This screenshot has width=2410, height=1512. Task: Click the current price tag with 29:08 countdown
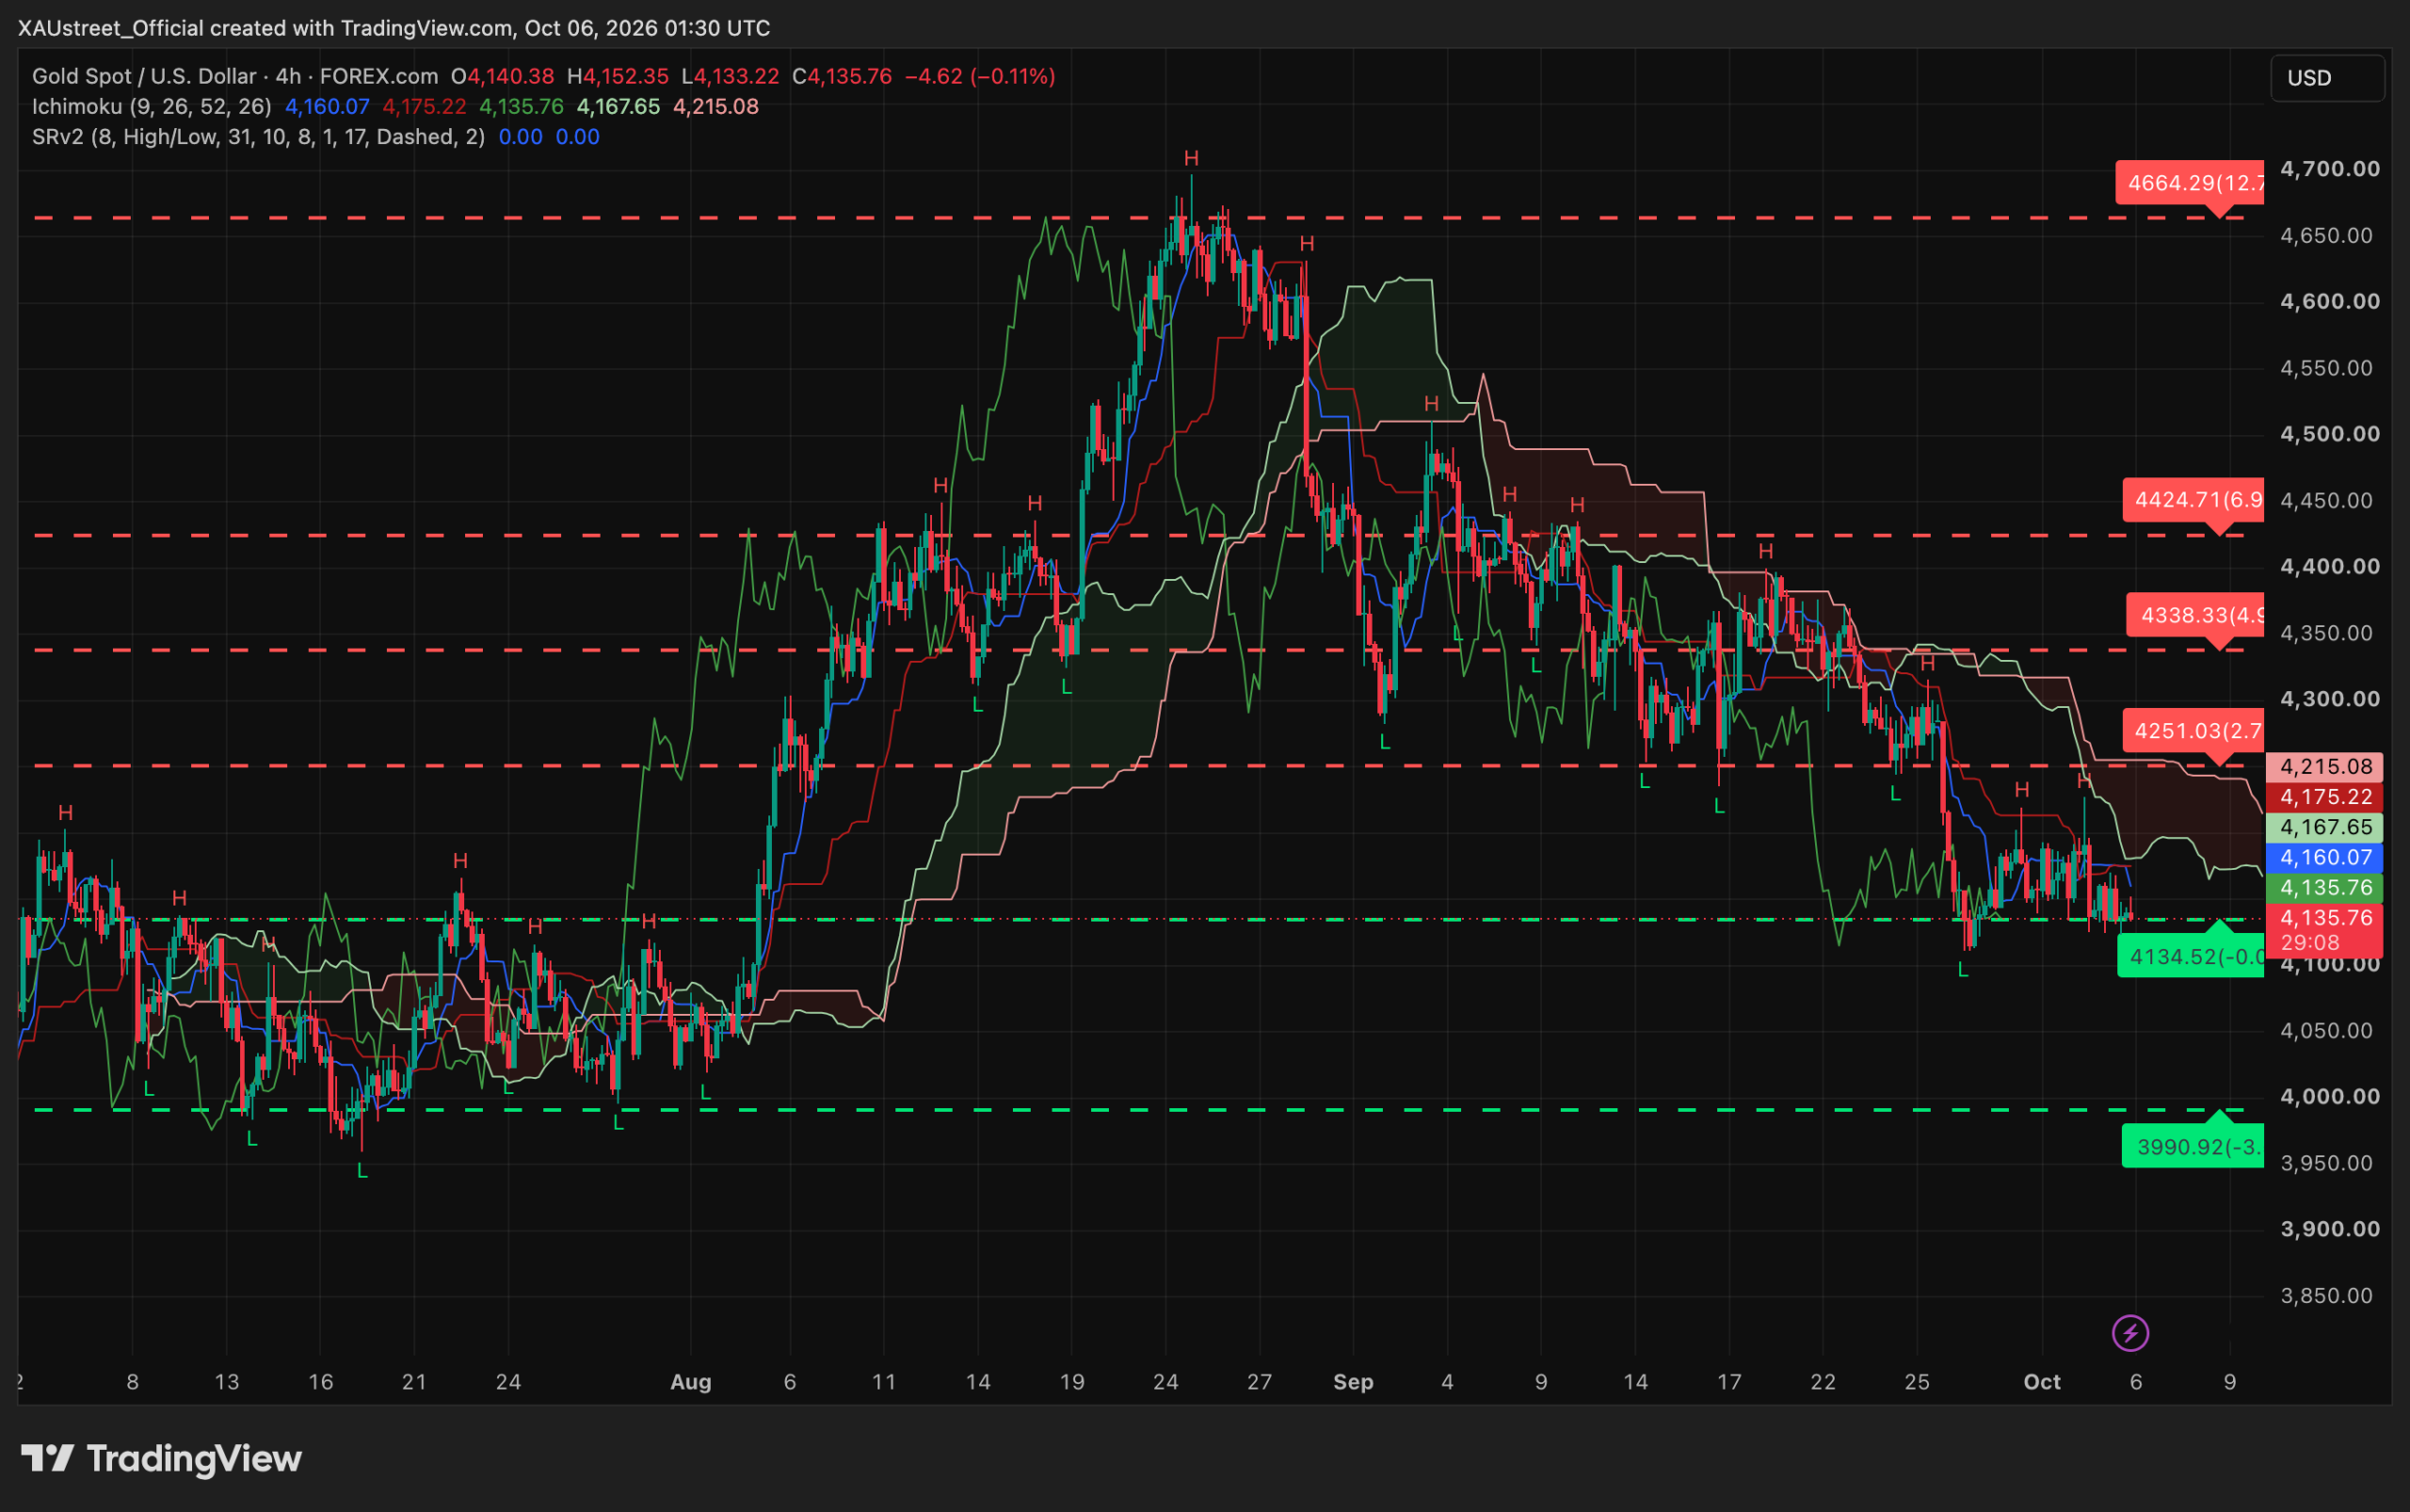click(x=2325, y=930)
